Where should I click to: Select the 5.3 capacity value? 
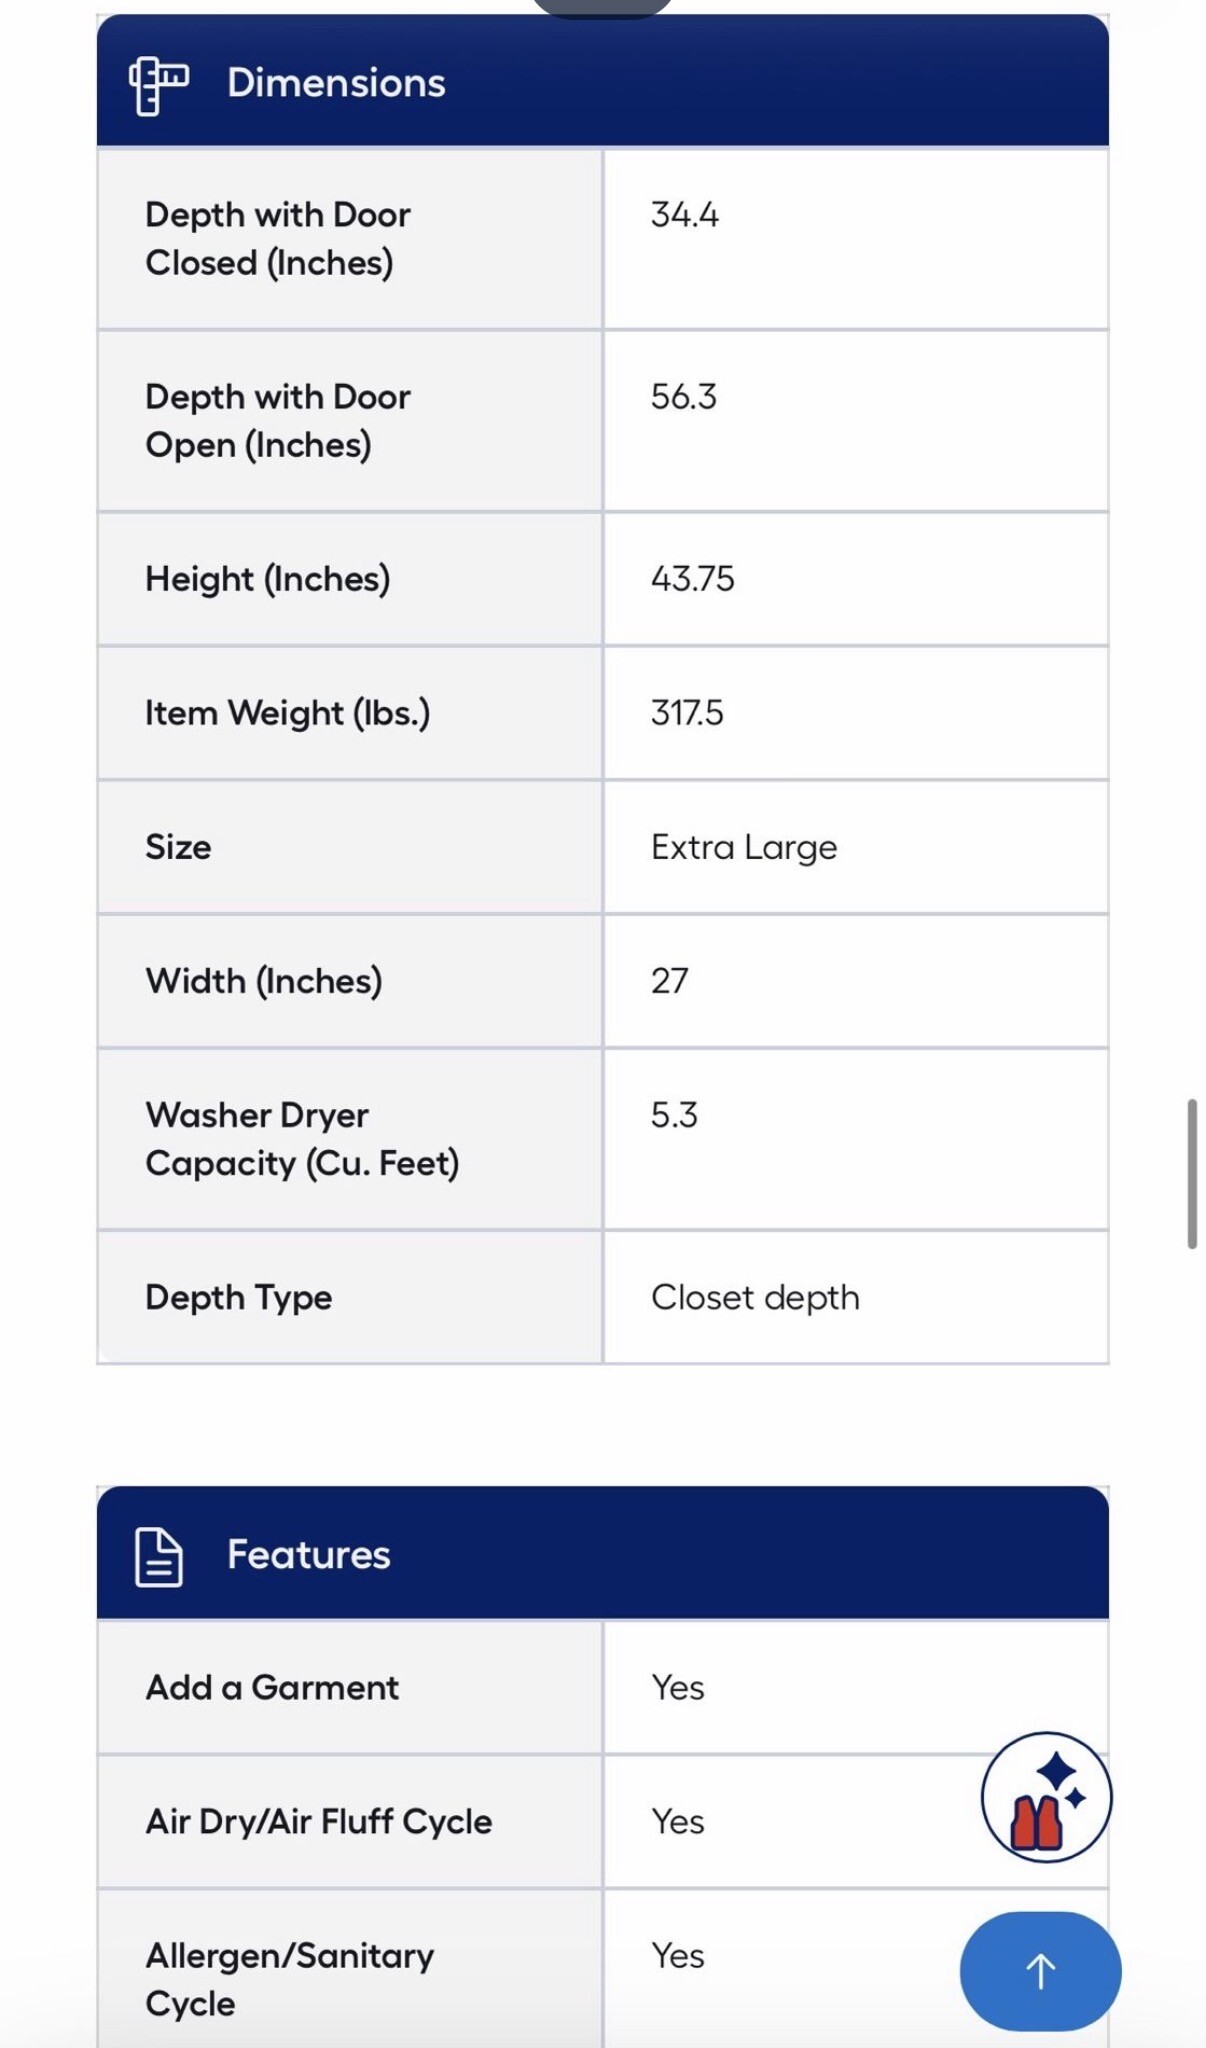tap(674, 1115)
